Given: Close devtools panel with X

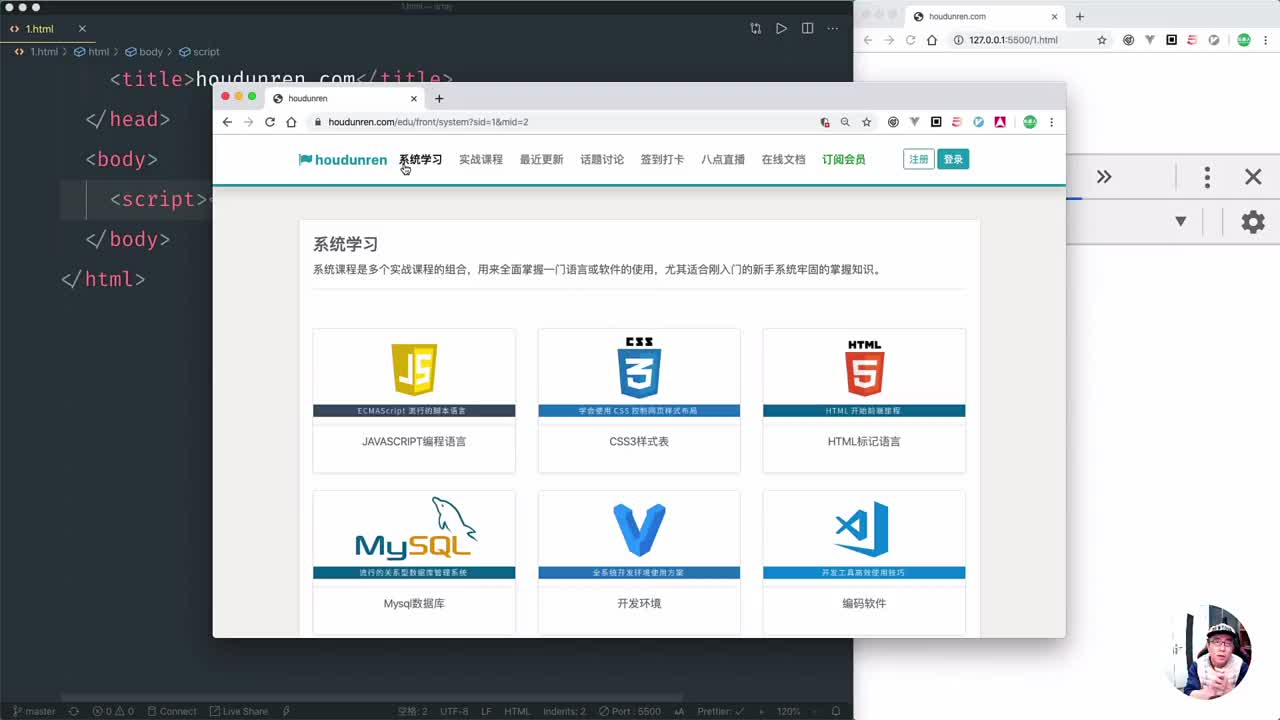Looking at the screenshot, I should click(x=1253, y=177).
